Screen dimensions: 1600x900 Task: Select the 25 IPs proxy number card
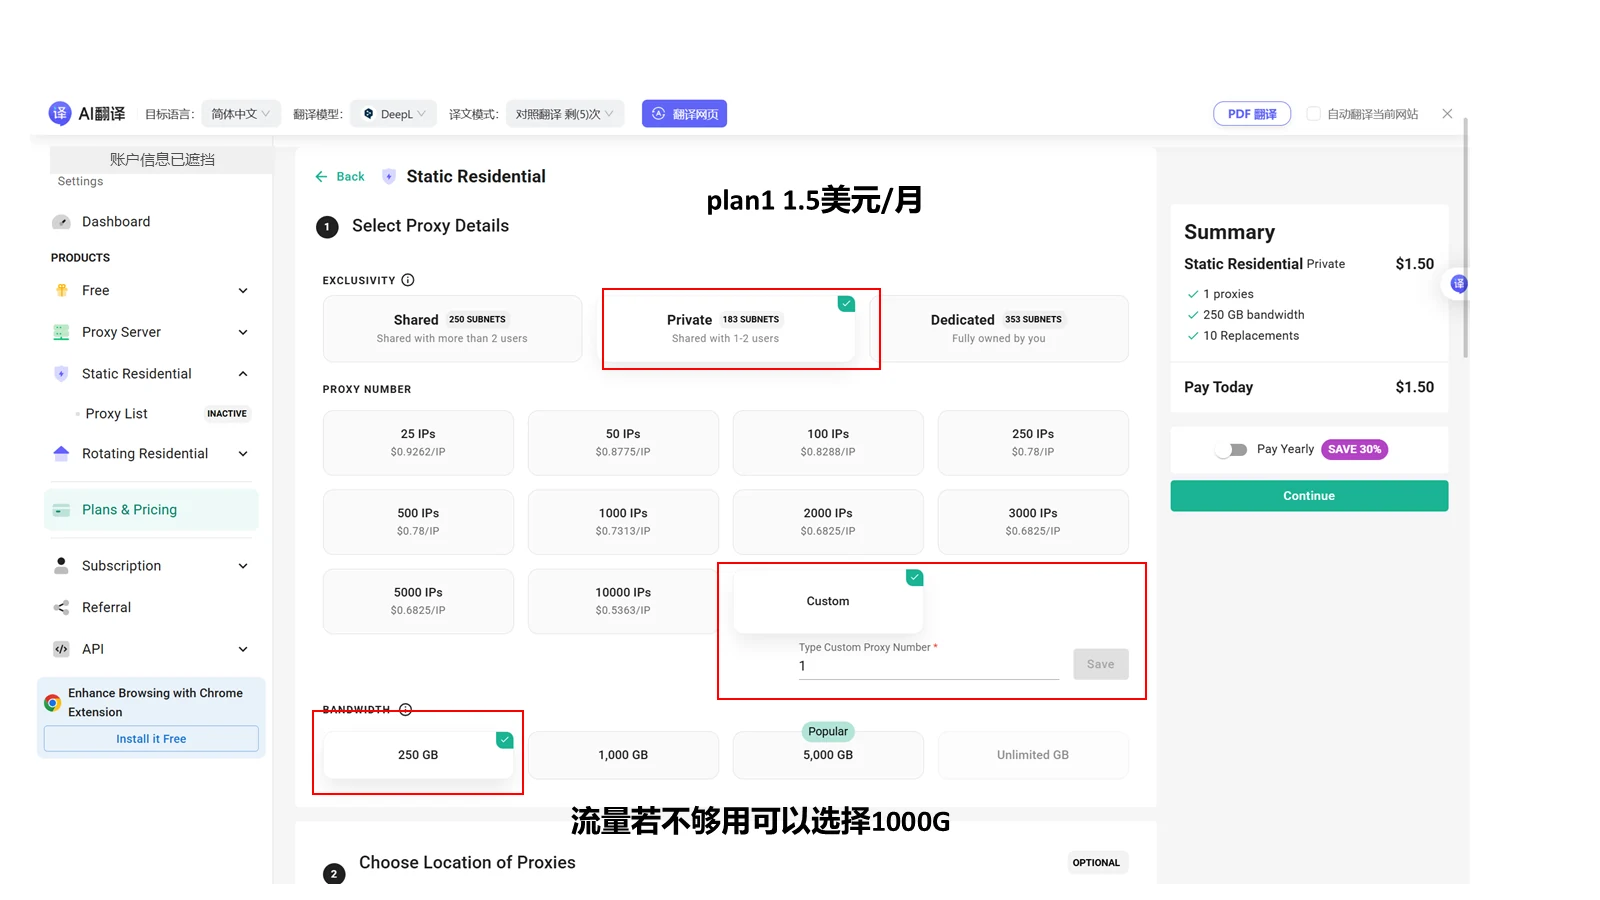pos(418,442)
